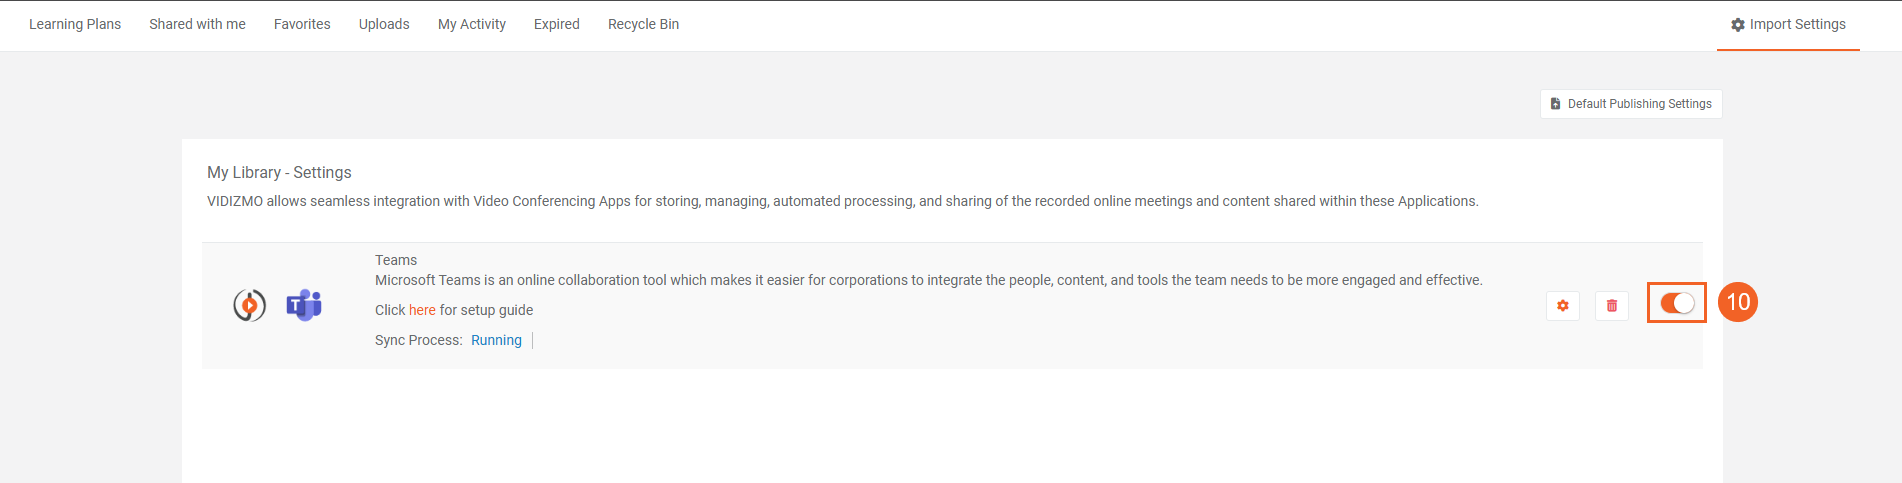View the Expired tab
The height and width of the screenshot is (483, 1902).
click(x=557, y=24)
